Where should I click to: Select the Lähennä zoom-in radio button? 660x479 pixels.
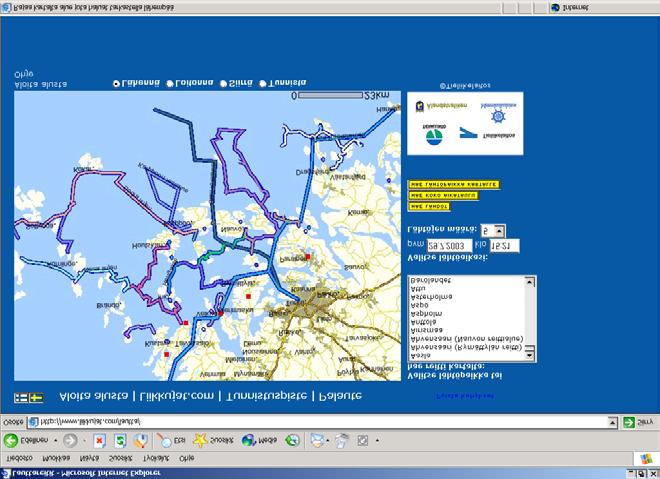tap(117, 84)
